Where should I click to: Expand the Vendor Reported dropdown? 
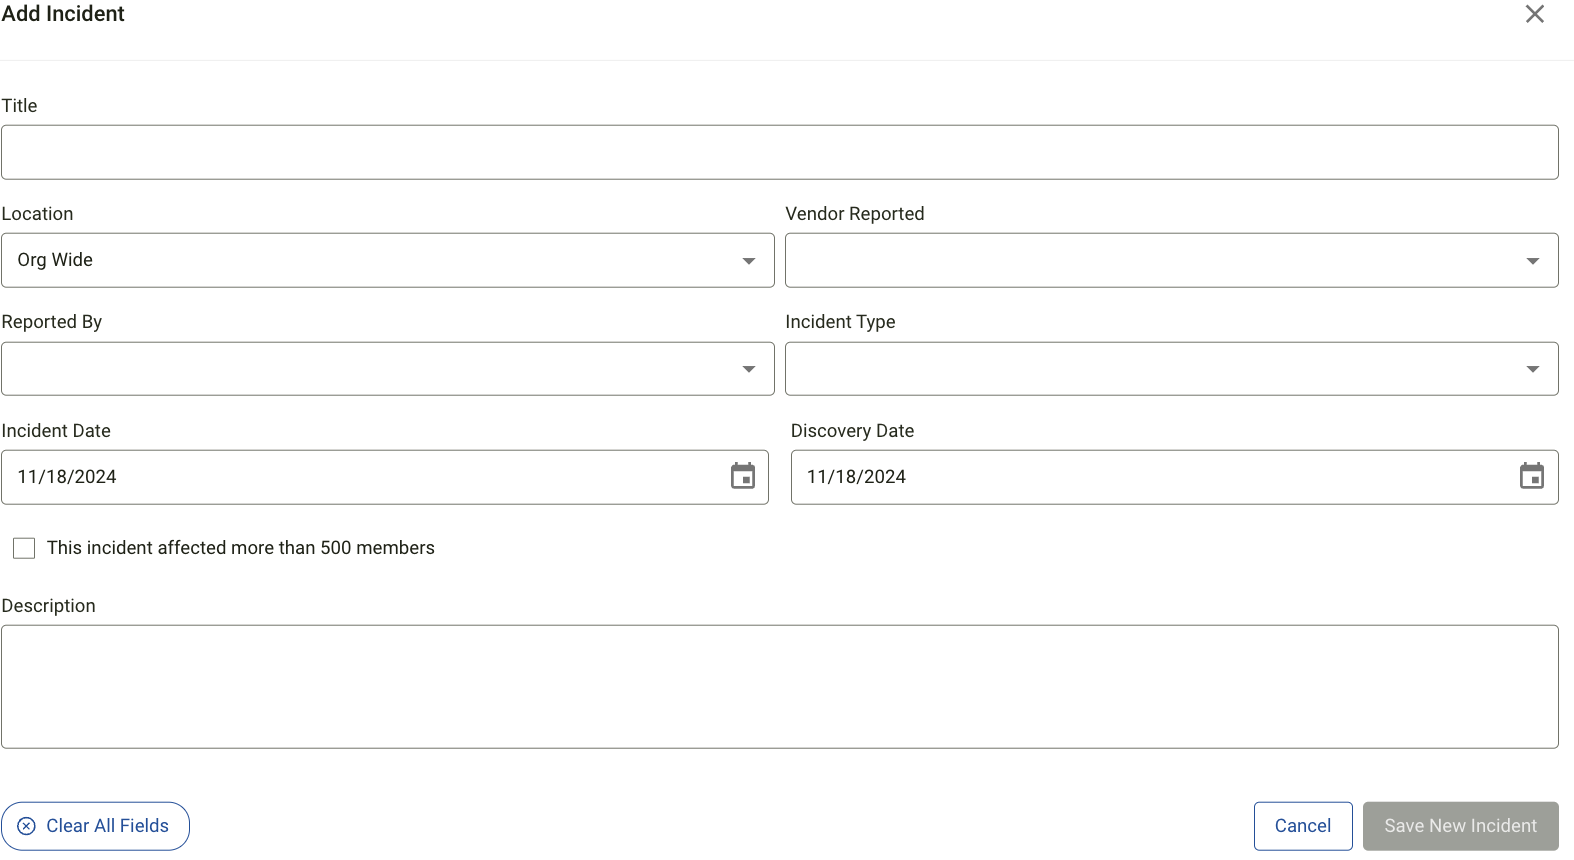1172,260
